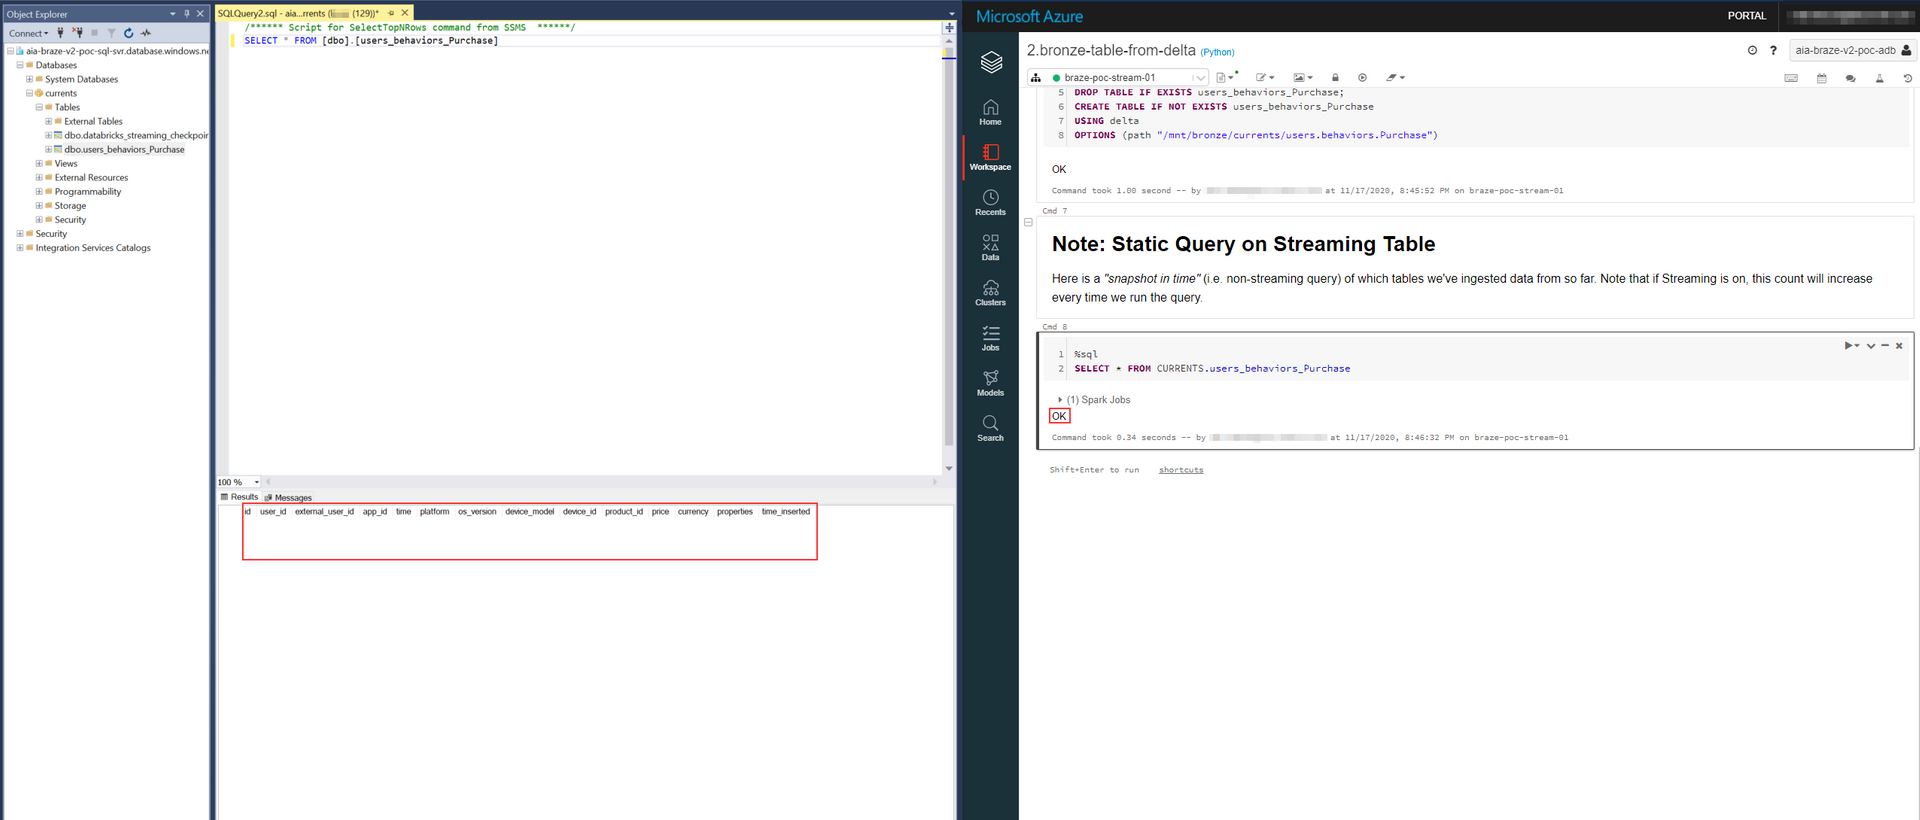Toggle auto-hide pin on Object Explorer
Screen dimensions: 1920x820
click(186, 14)
